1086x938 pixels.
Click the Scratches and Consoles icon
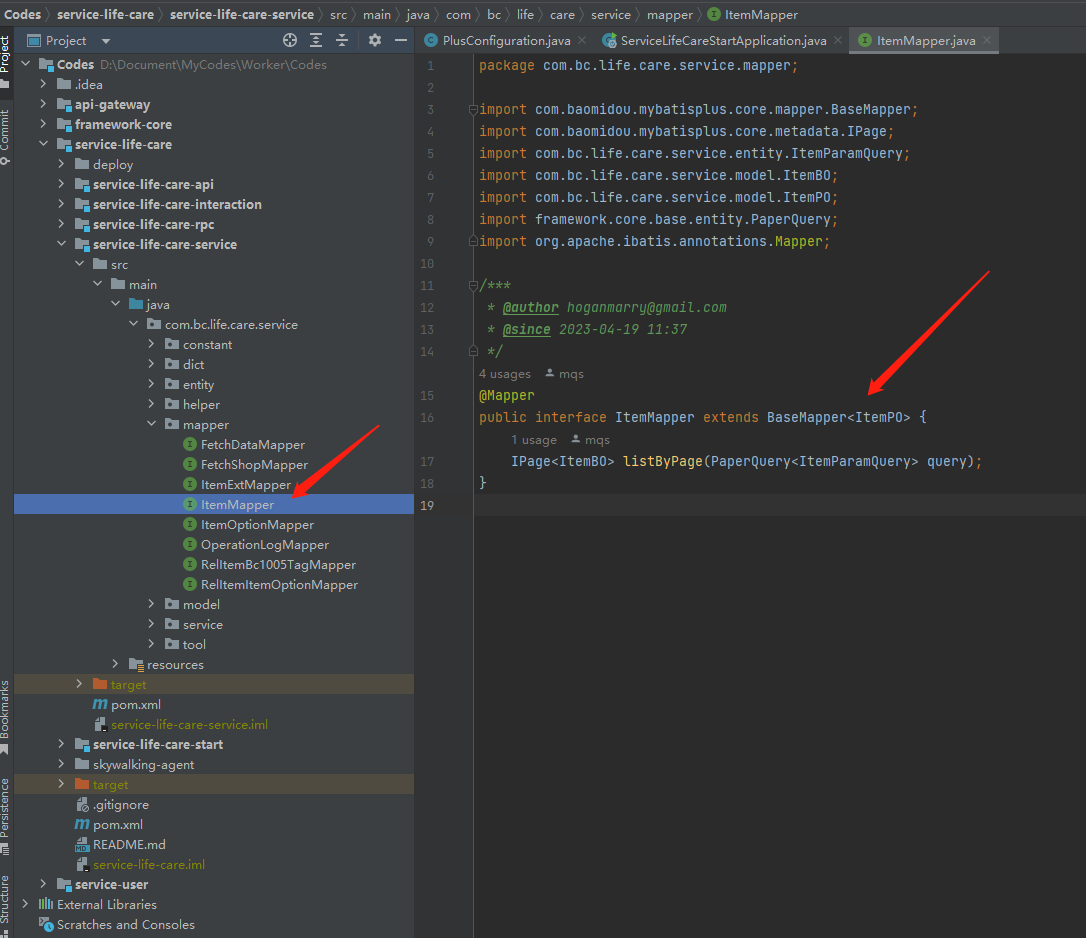pyautogui.click(x=46, y=925)
